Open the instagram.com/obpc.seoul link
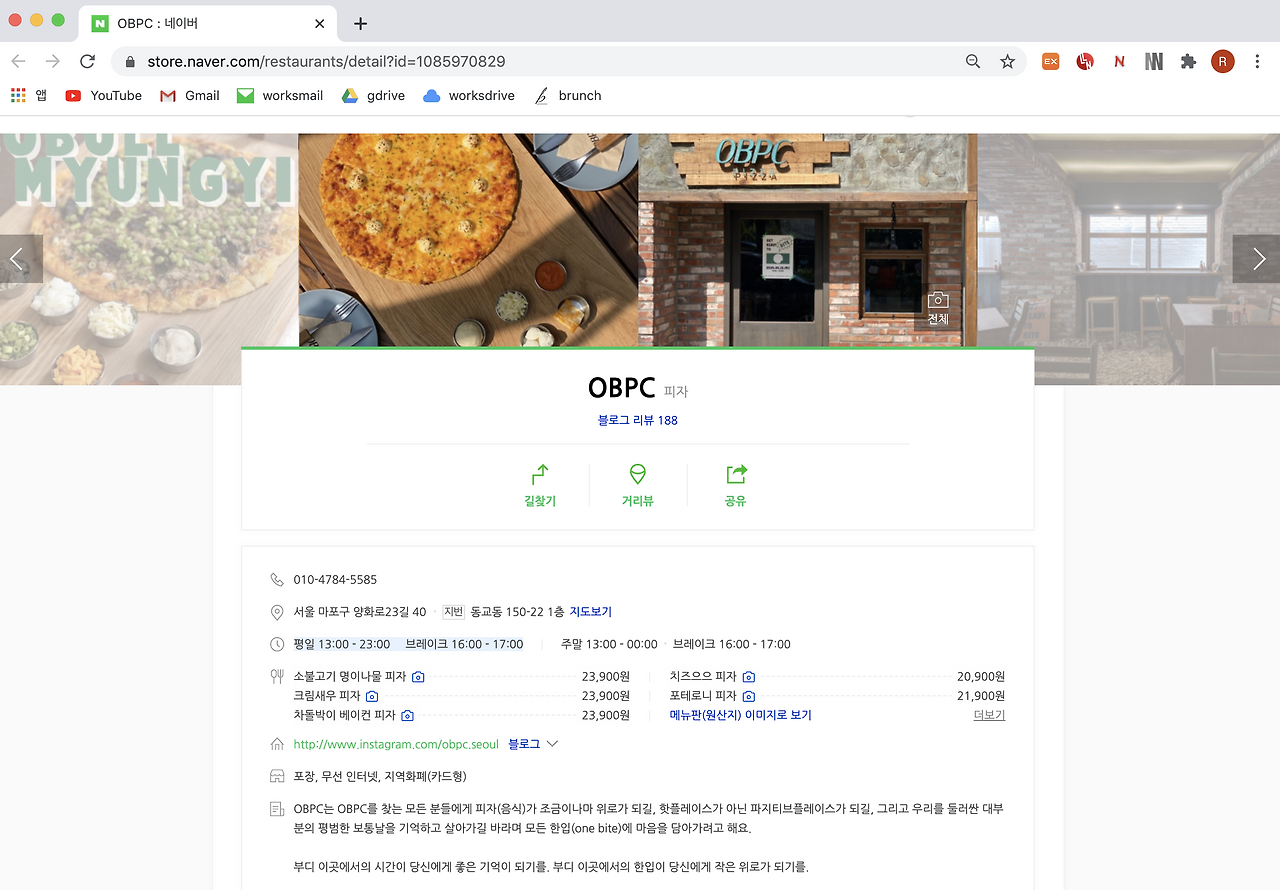1280x890 pixels. [396, 745]
